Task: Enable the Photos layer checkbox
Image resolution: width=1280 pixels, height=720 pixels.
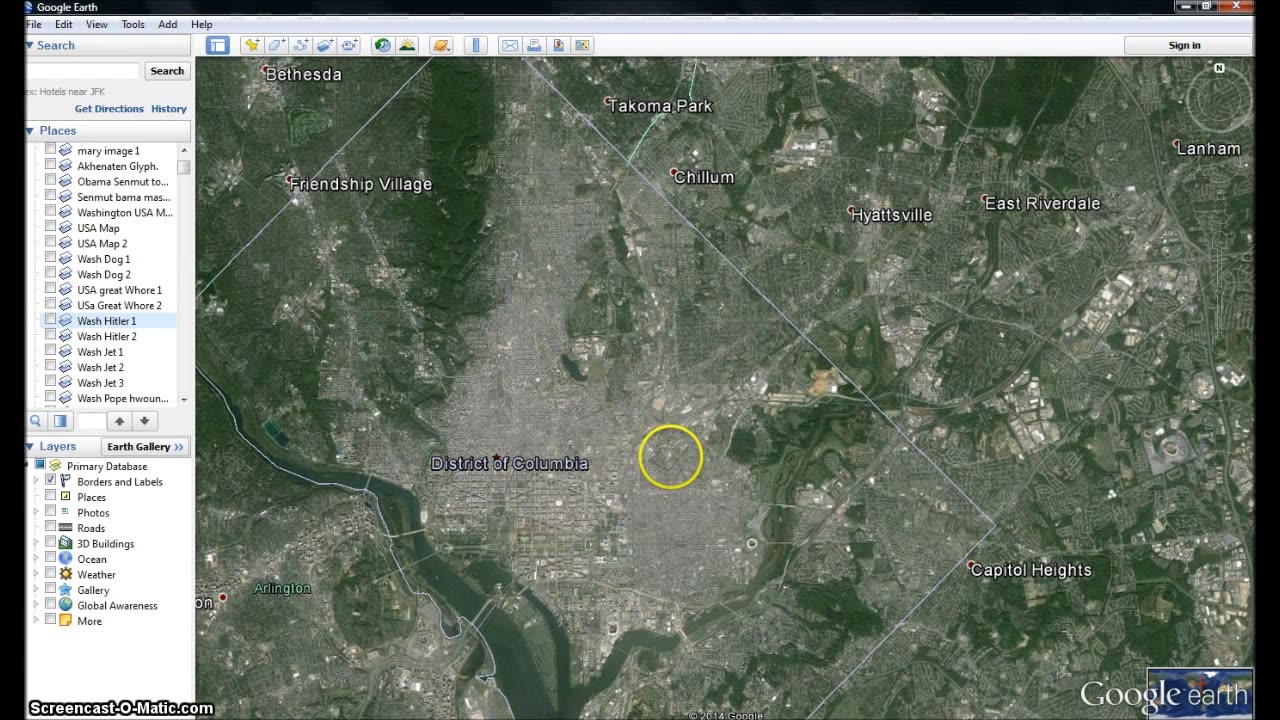Action: tap(51, 512)
